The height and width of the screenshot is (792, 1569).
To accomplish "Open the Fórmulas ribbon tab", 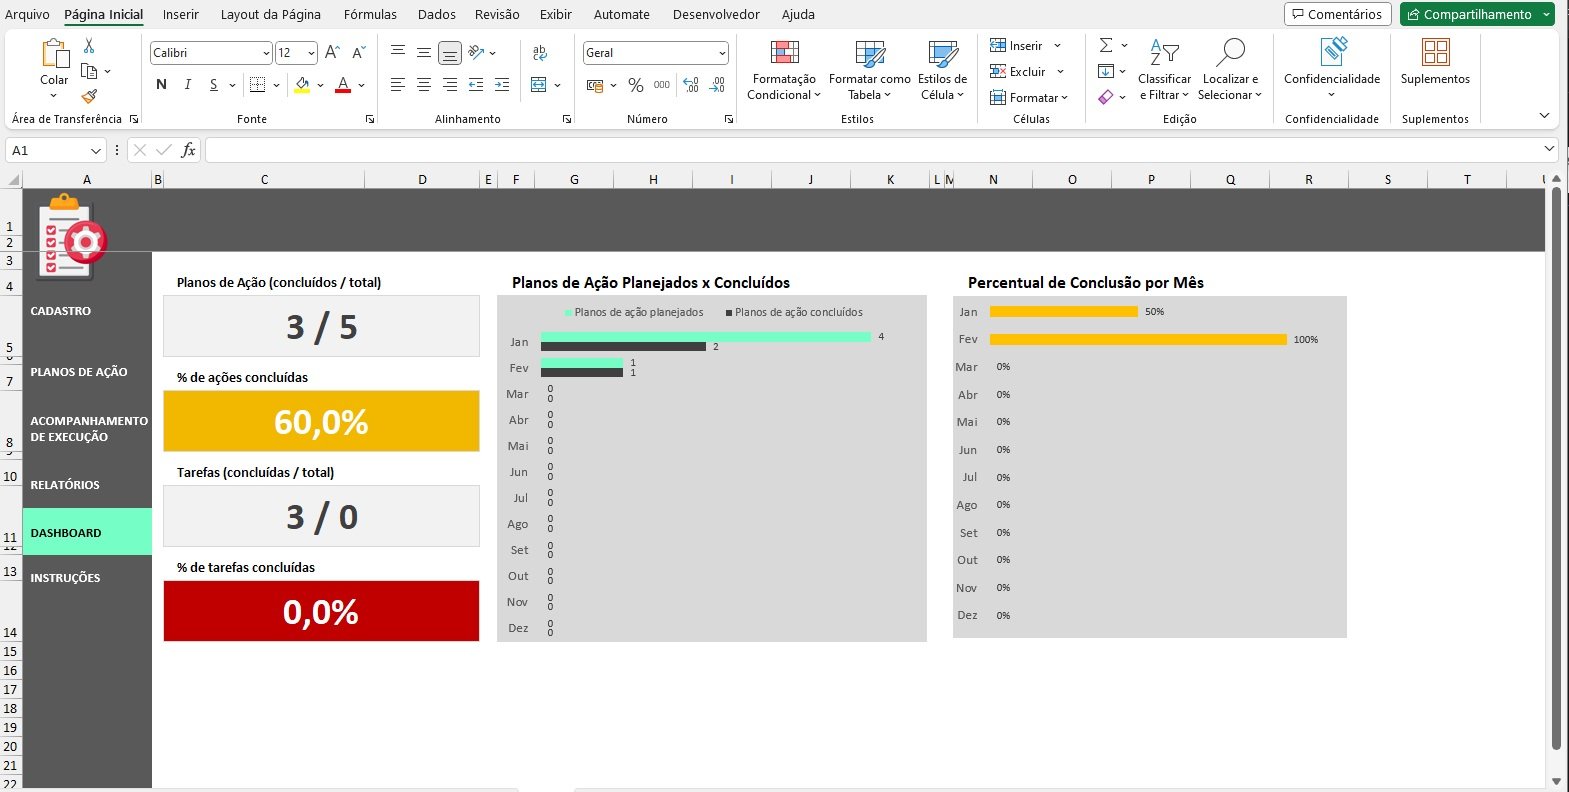I will coord(370,14).
